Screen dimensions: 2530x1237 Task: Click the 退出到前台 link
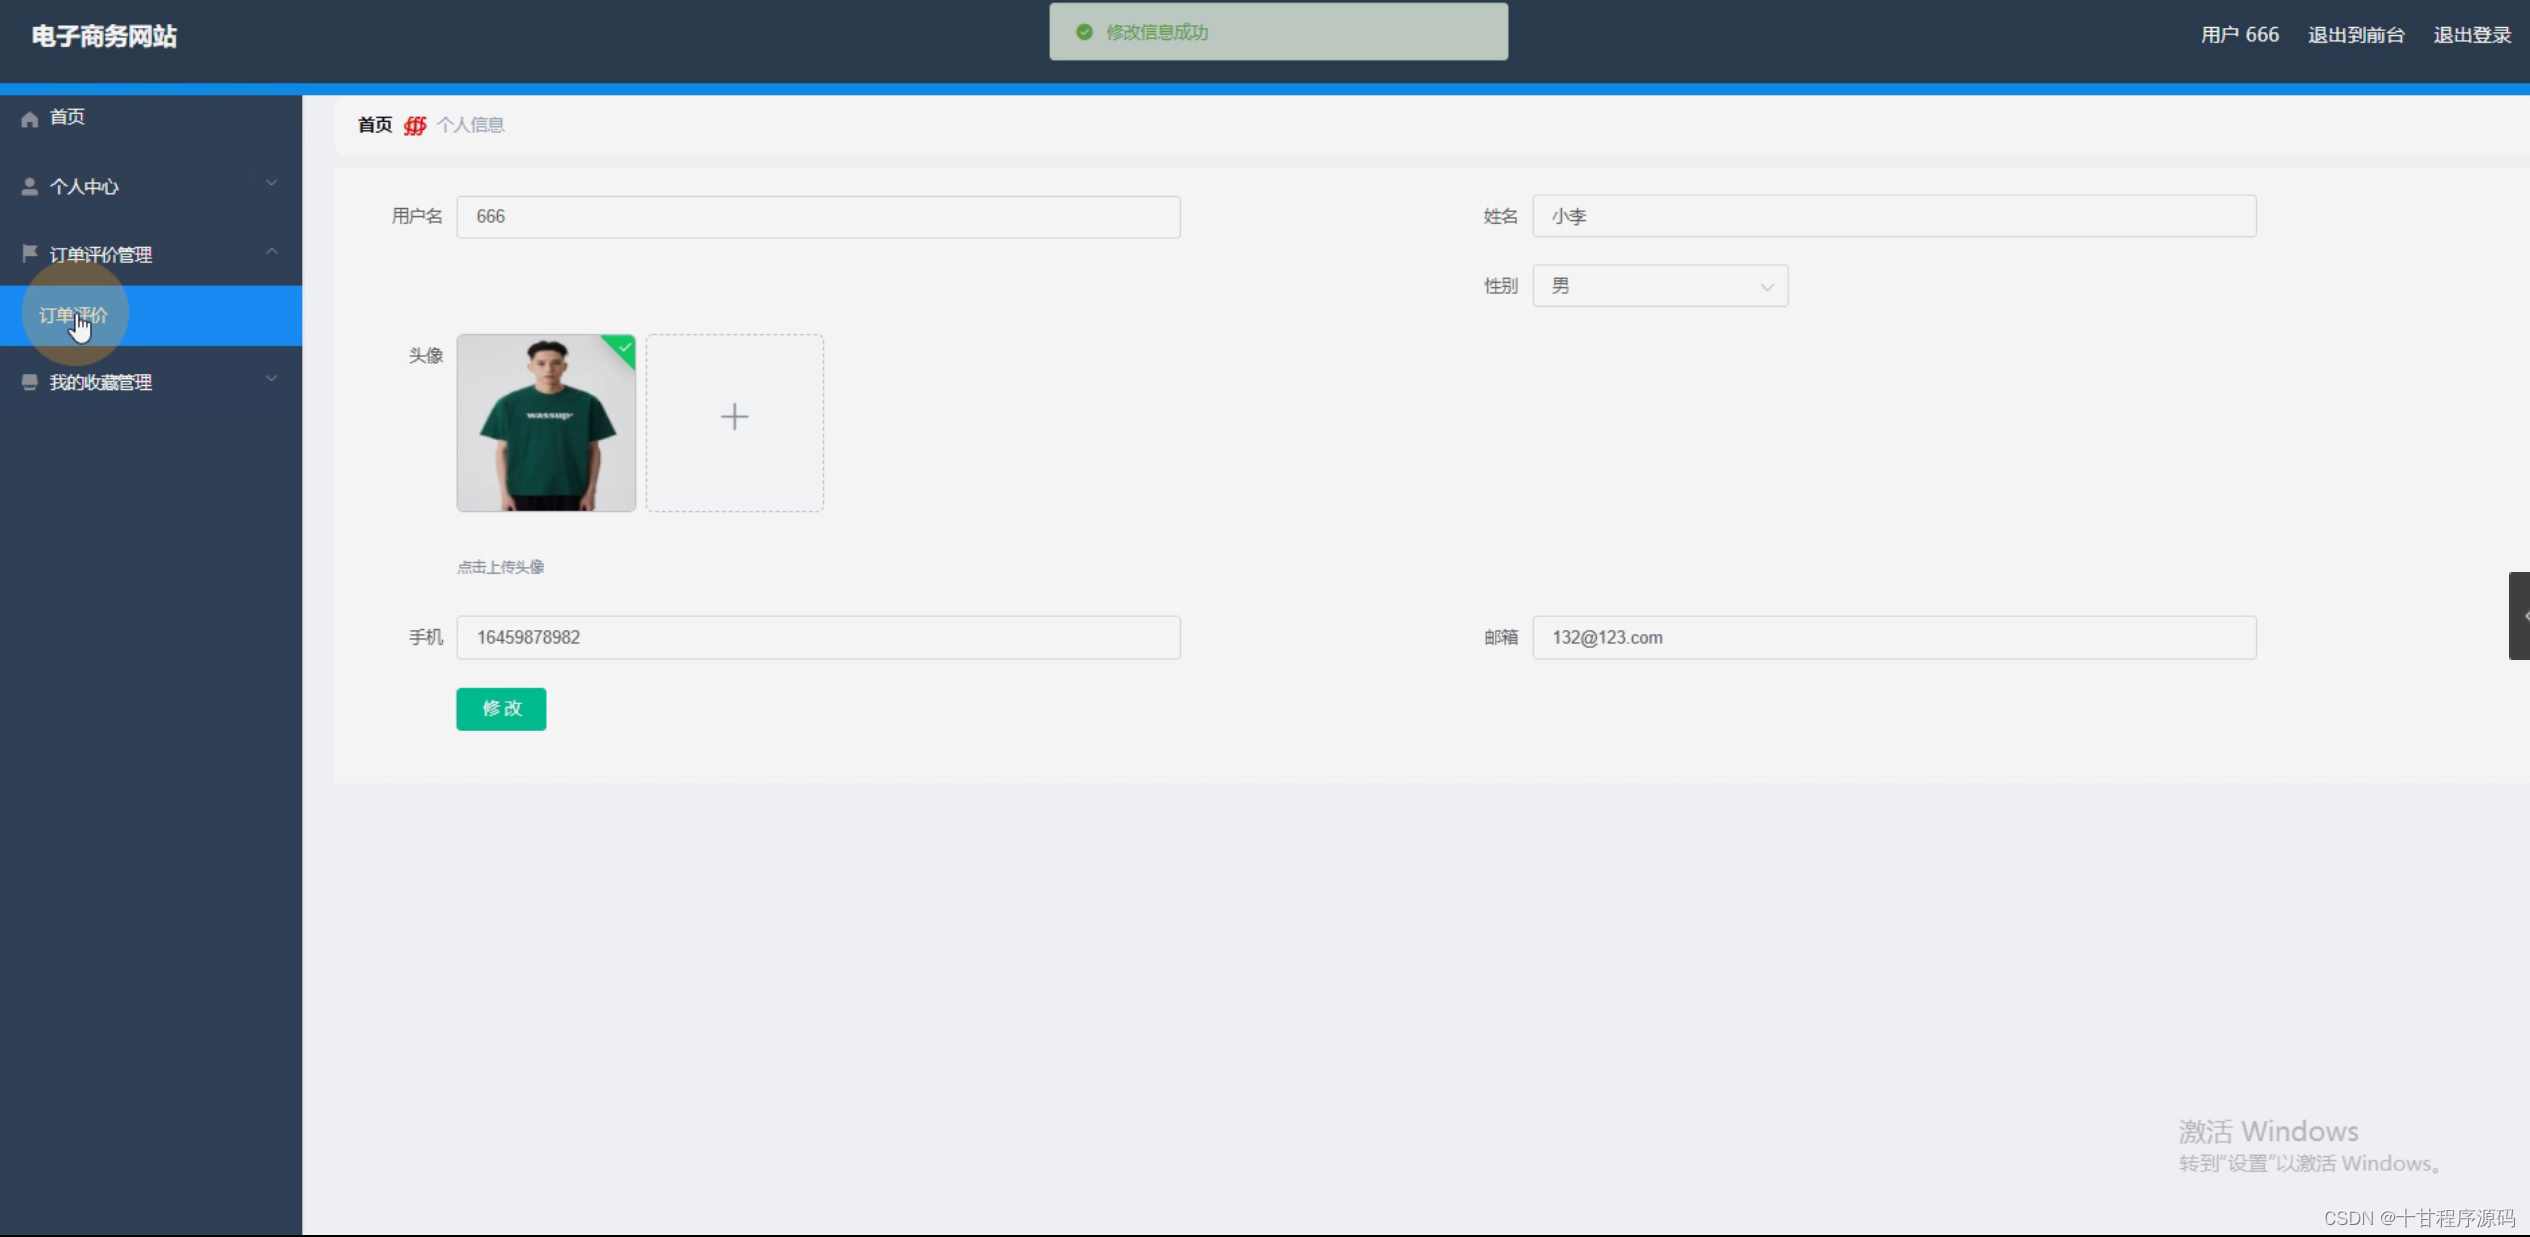coord(2355,35)
